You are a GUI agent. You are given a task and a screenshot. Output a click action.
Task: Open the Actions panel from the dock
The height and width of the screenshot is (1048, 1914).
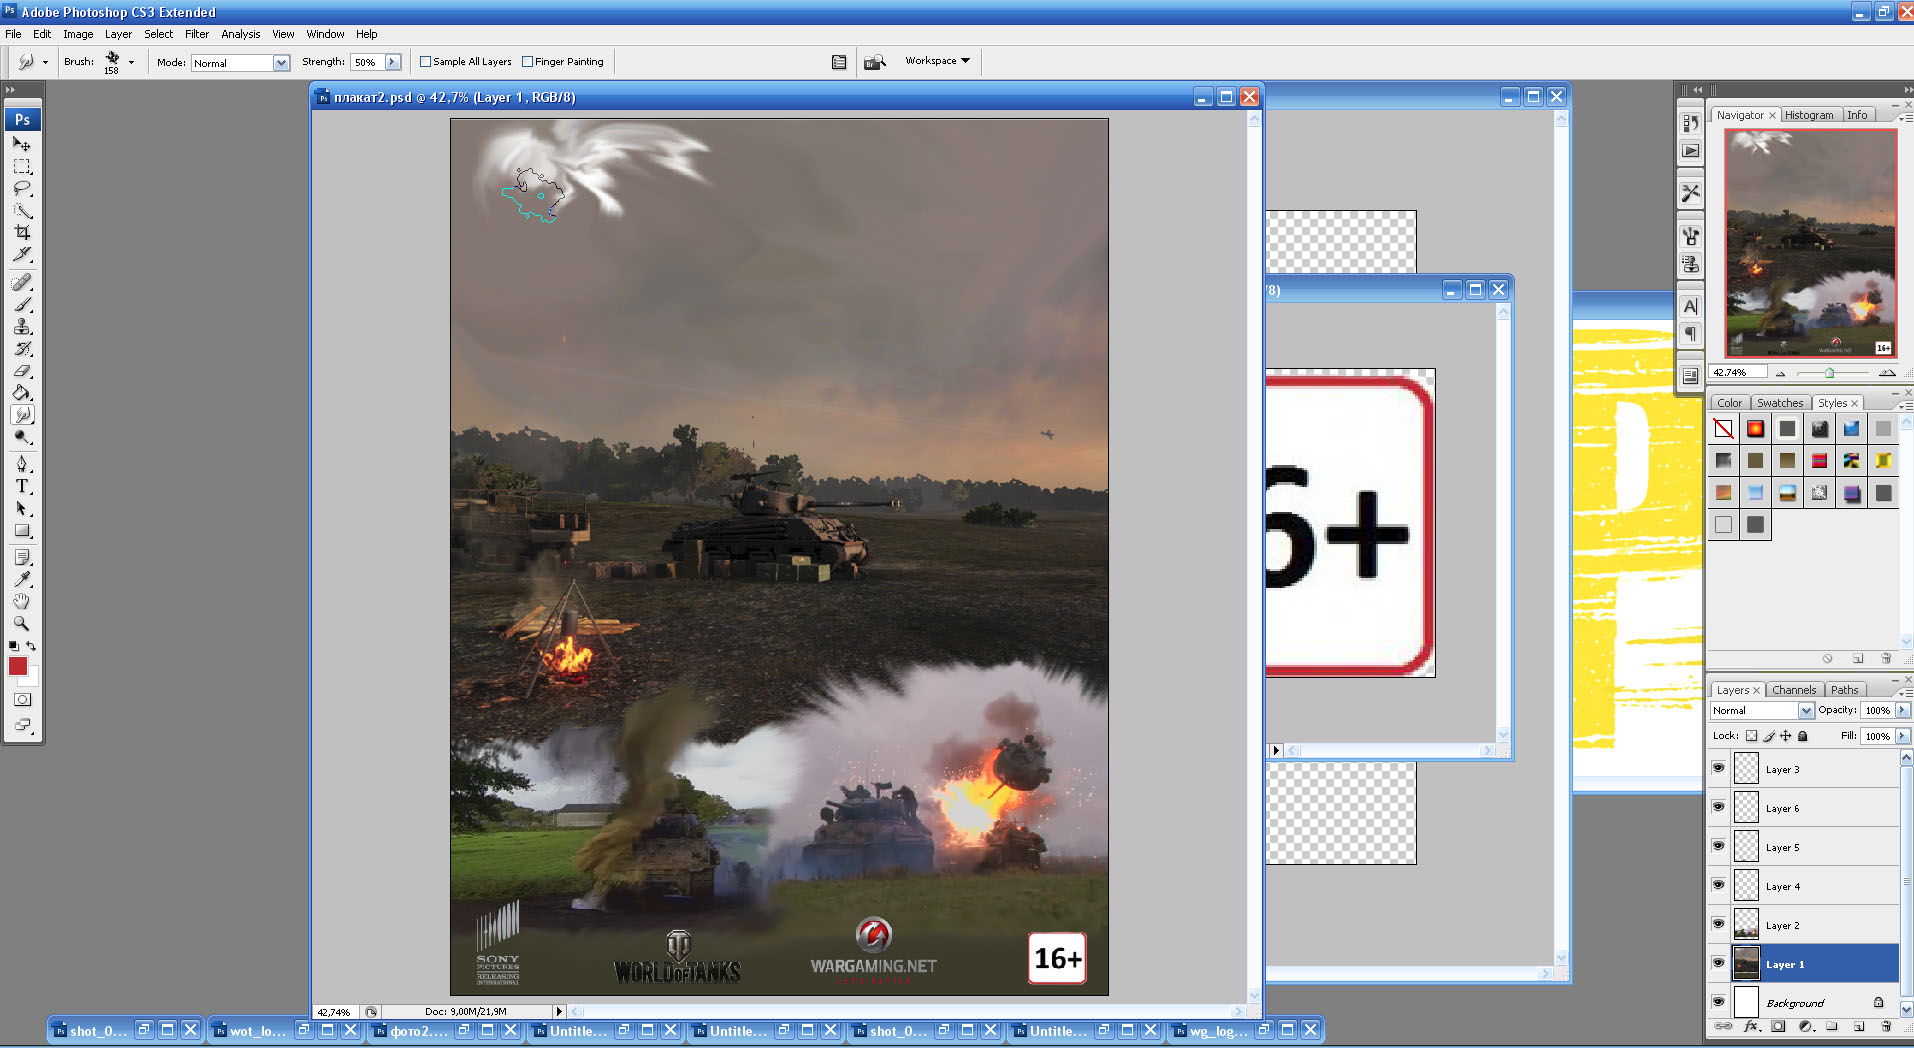[x=1690, y=151]
